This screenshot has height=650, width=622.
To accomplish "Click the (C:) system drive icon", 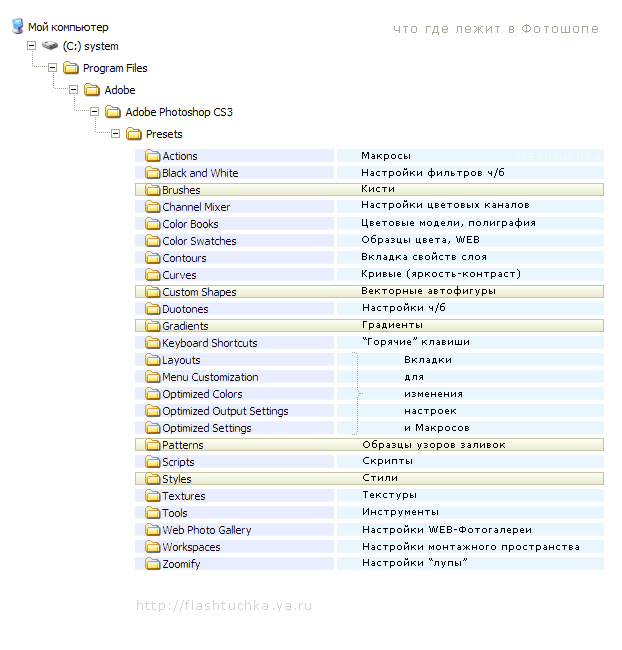I will tap(50, 46).
